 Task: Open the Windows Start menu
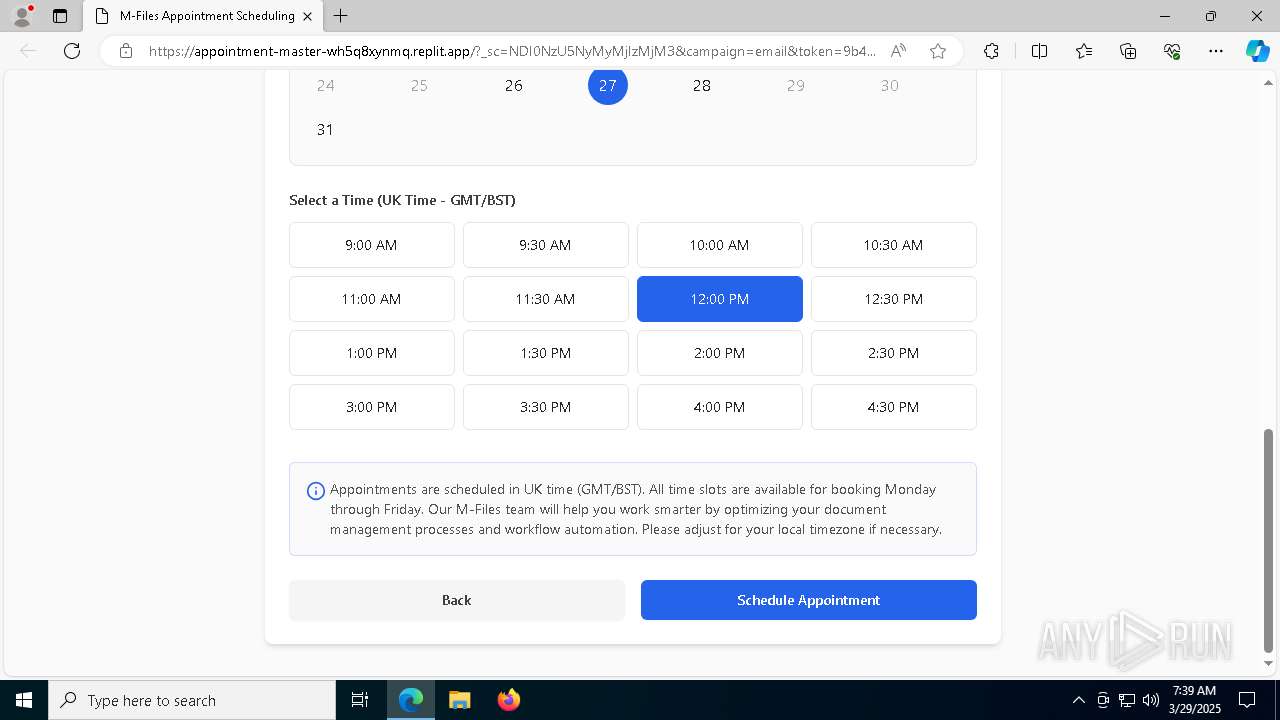pos(24,700)
